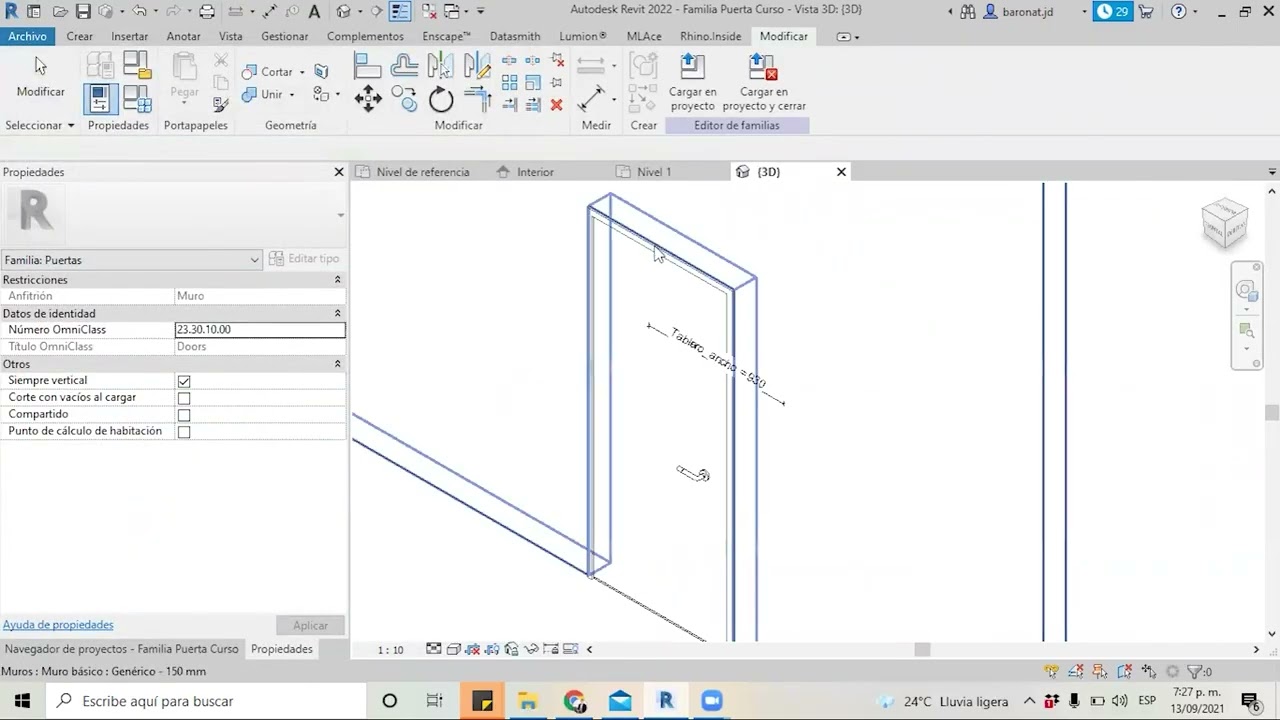Collapse the Datos de identidad section
Image resolution: width=1280 pixels, height=720 pixels.
[337, 314]
